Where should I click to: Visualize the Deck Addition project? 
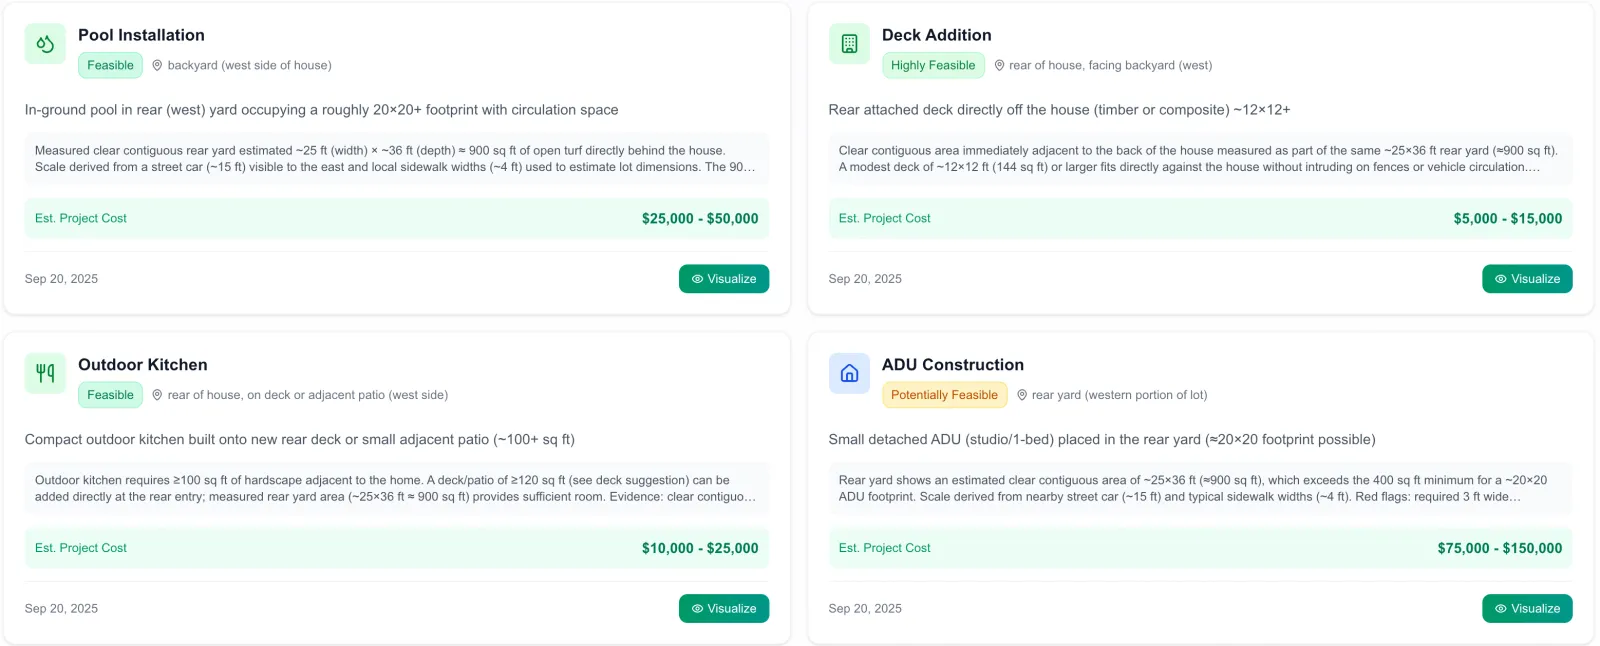click(1527, 279)
